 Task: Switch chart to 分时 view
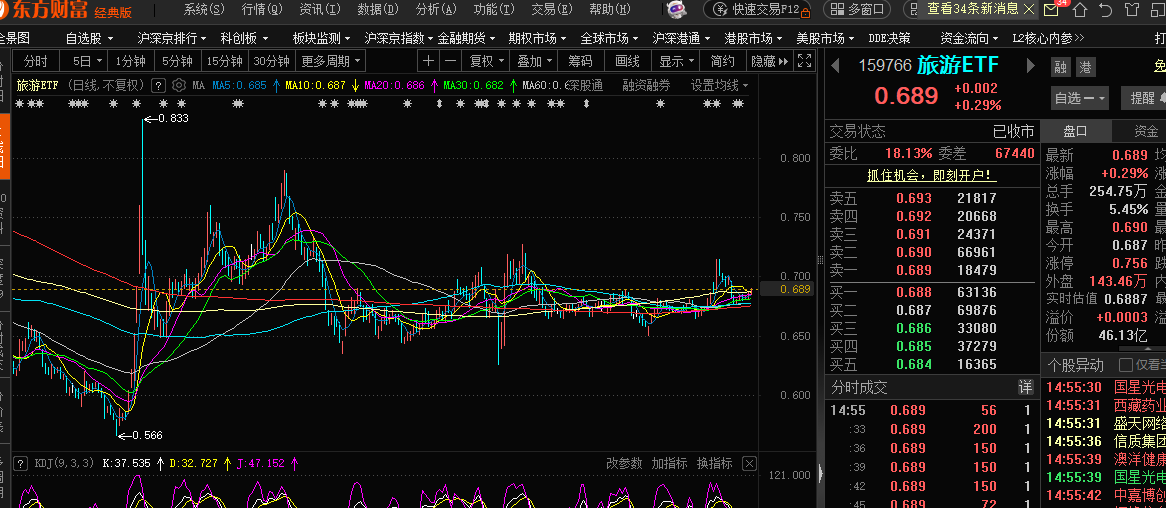pos(36,61)
